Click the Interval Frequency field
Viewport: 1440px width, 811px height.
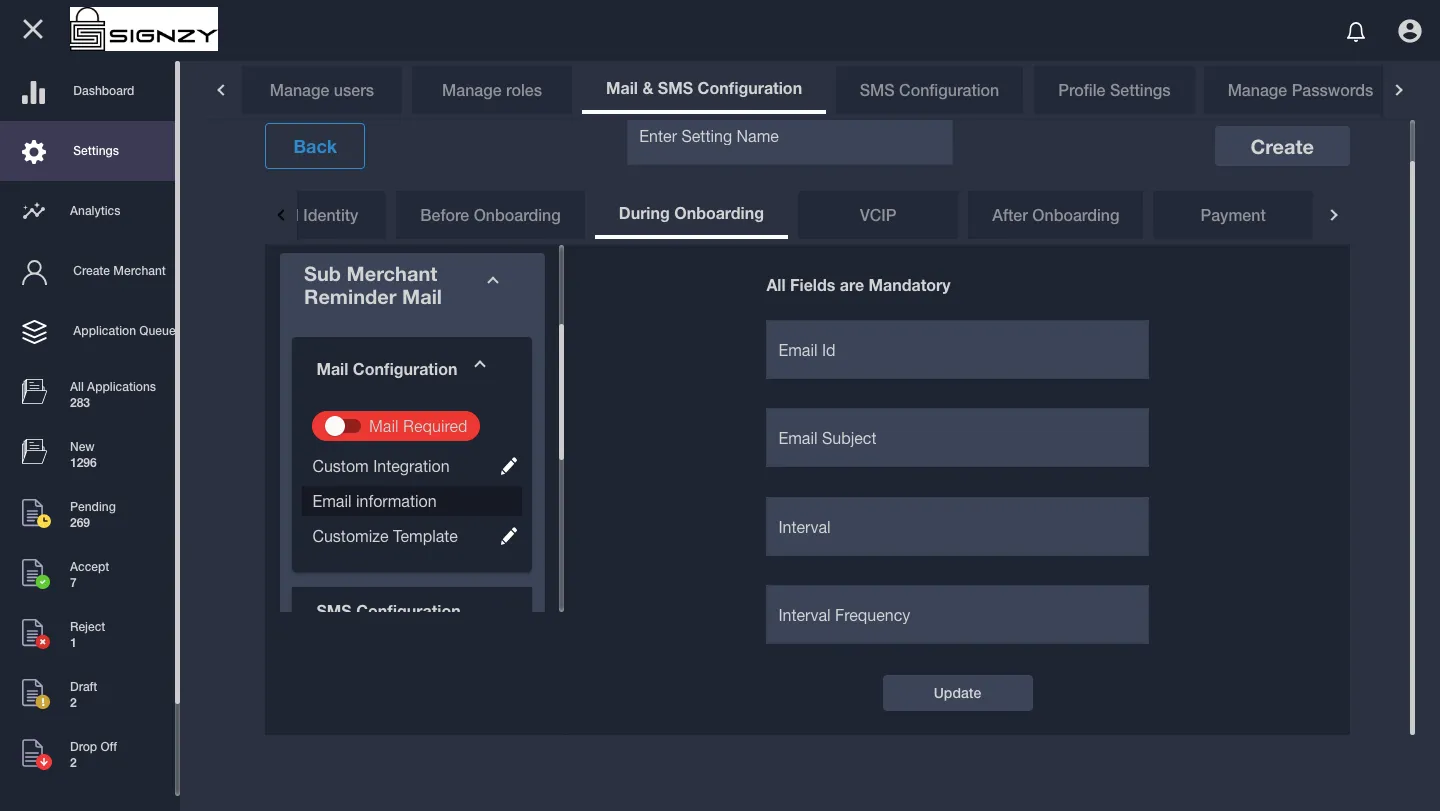(957, 615)
